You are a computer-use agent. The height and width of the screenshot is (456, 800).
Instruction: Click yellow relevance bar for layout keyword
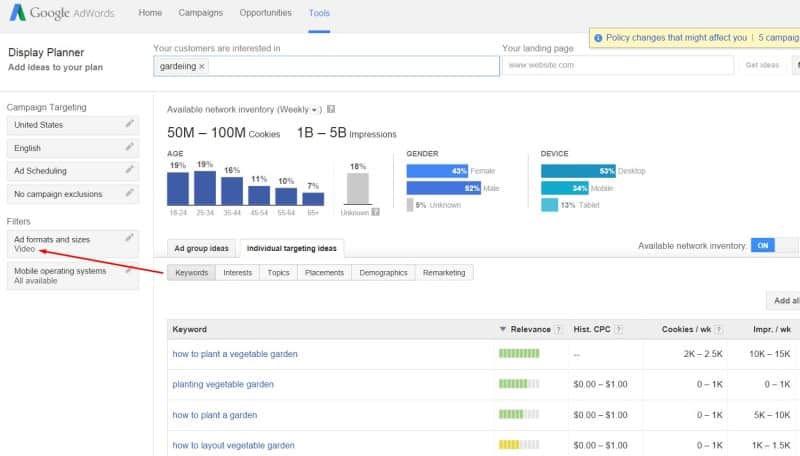coord(519,444)
